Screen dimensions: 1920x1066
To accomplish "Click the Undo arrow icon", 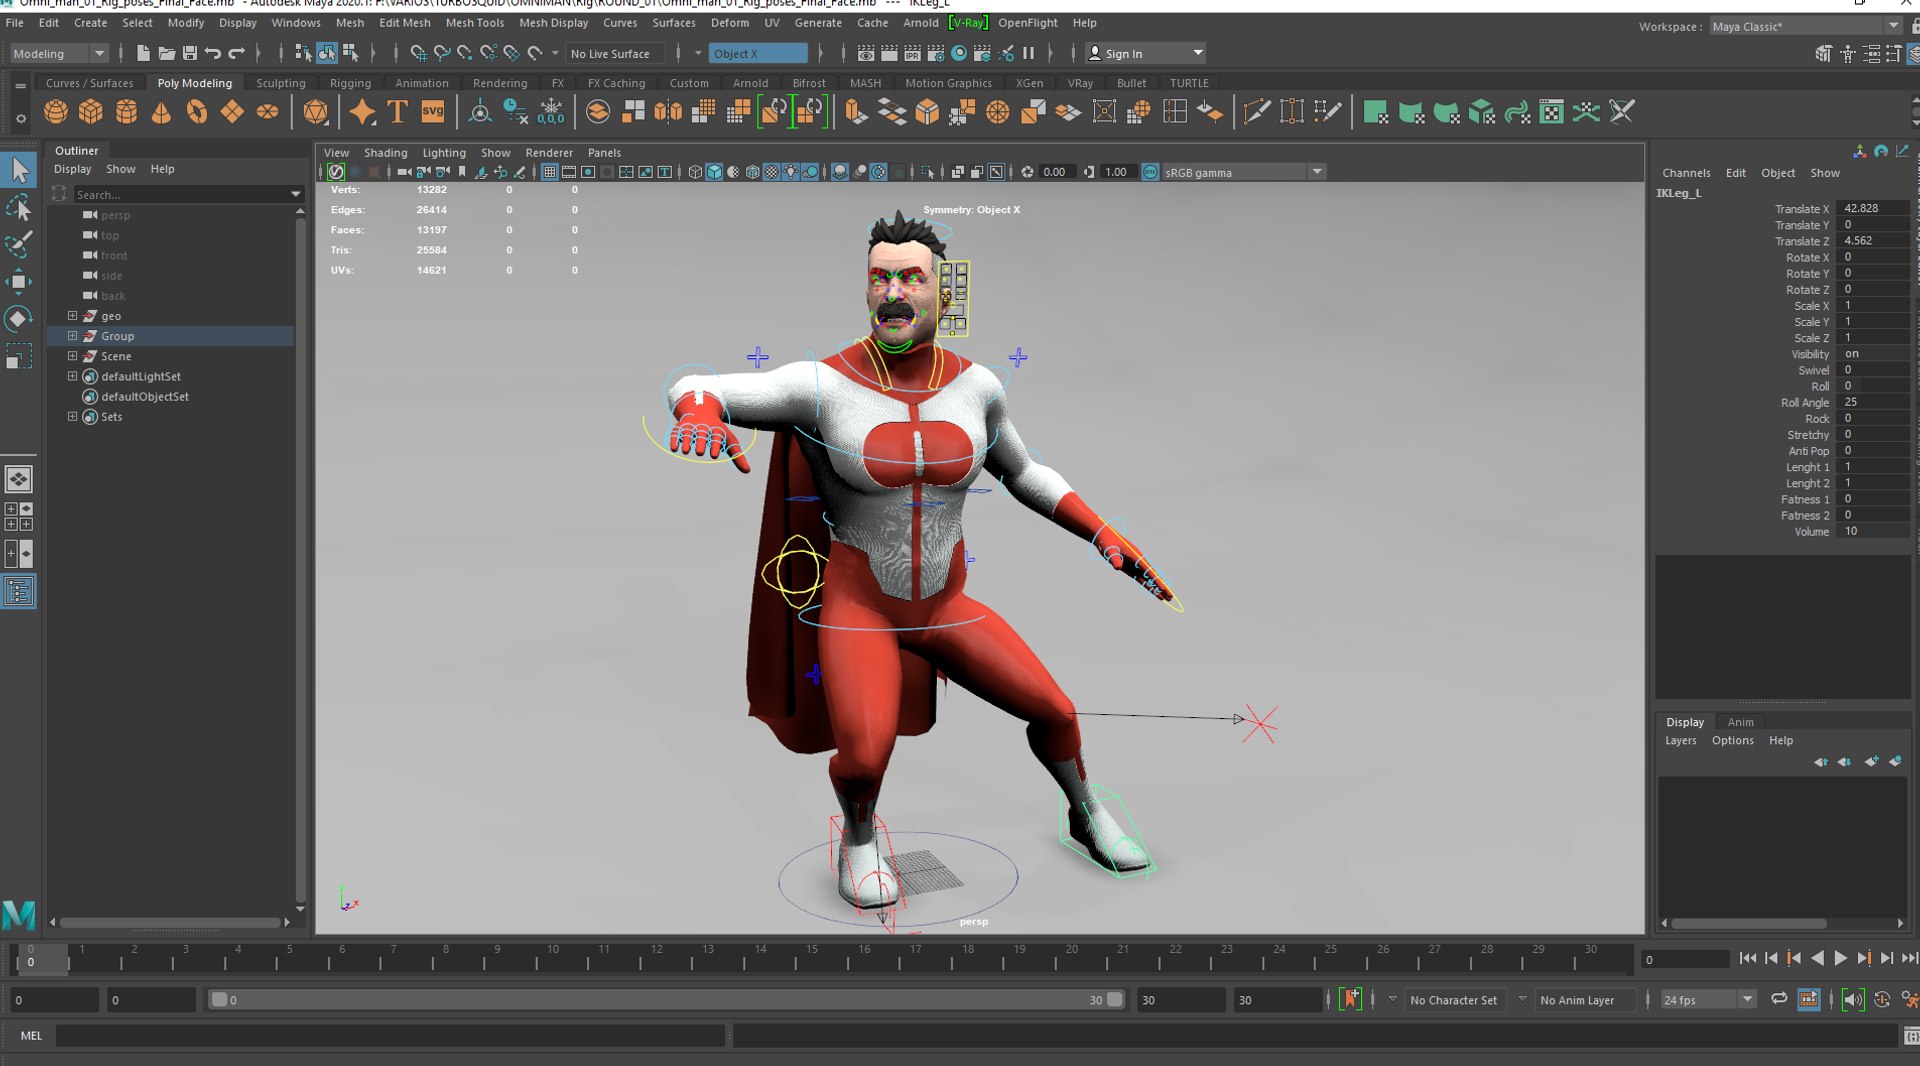I will (213, 53).
